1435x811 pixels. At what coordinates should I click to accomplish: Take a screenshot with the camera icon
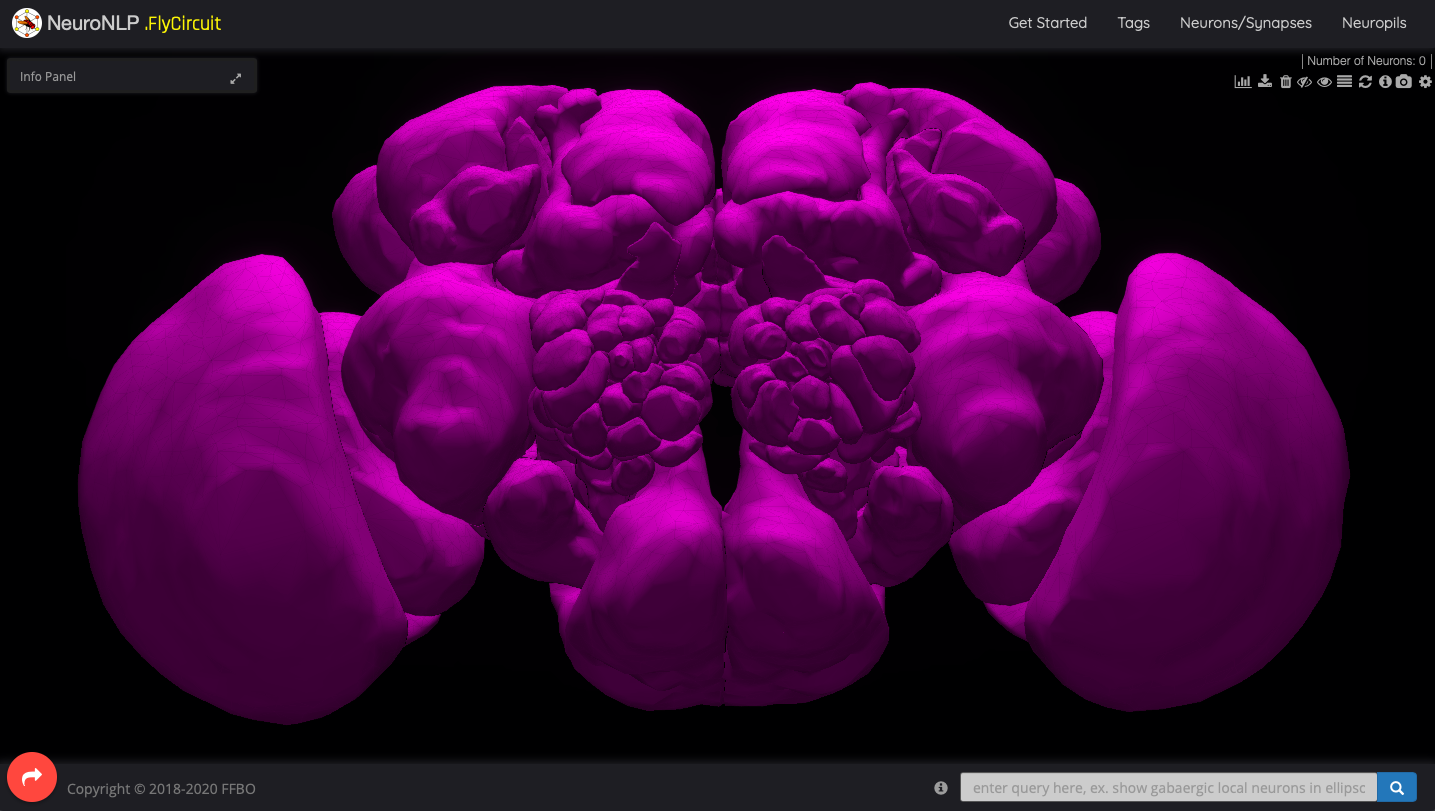pyautogui.click(x=1404, y=81)
